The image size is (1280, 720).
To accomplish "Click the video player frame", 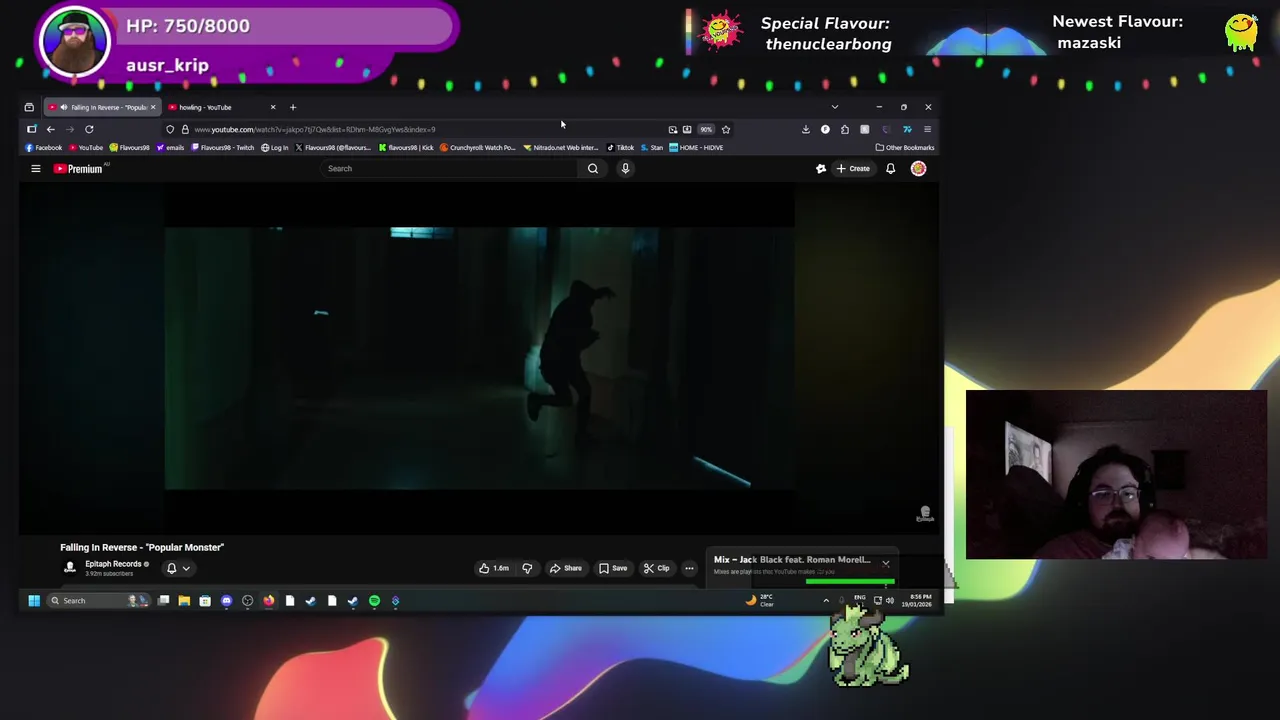I will 480,358.
